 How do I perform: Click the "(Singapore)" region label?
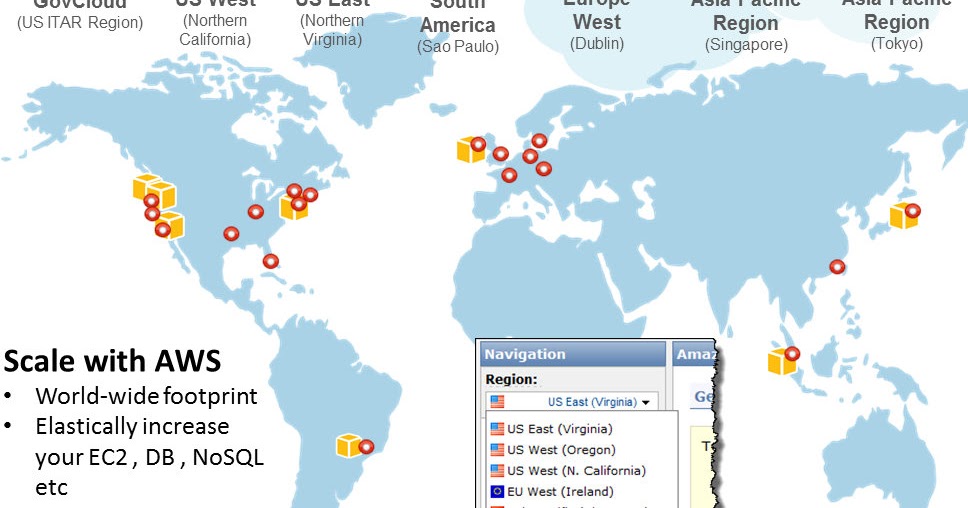tap(746, 44)
